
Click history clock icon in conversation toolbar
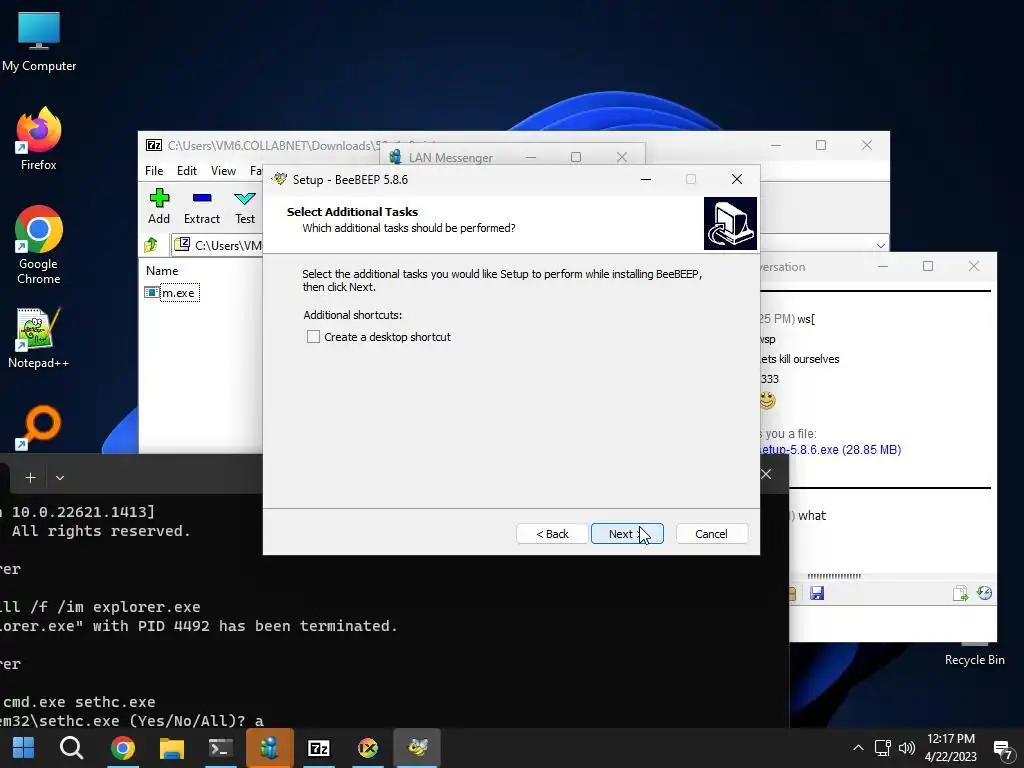[984, 593]
